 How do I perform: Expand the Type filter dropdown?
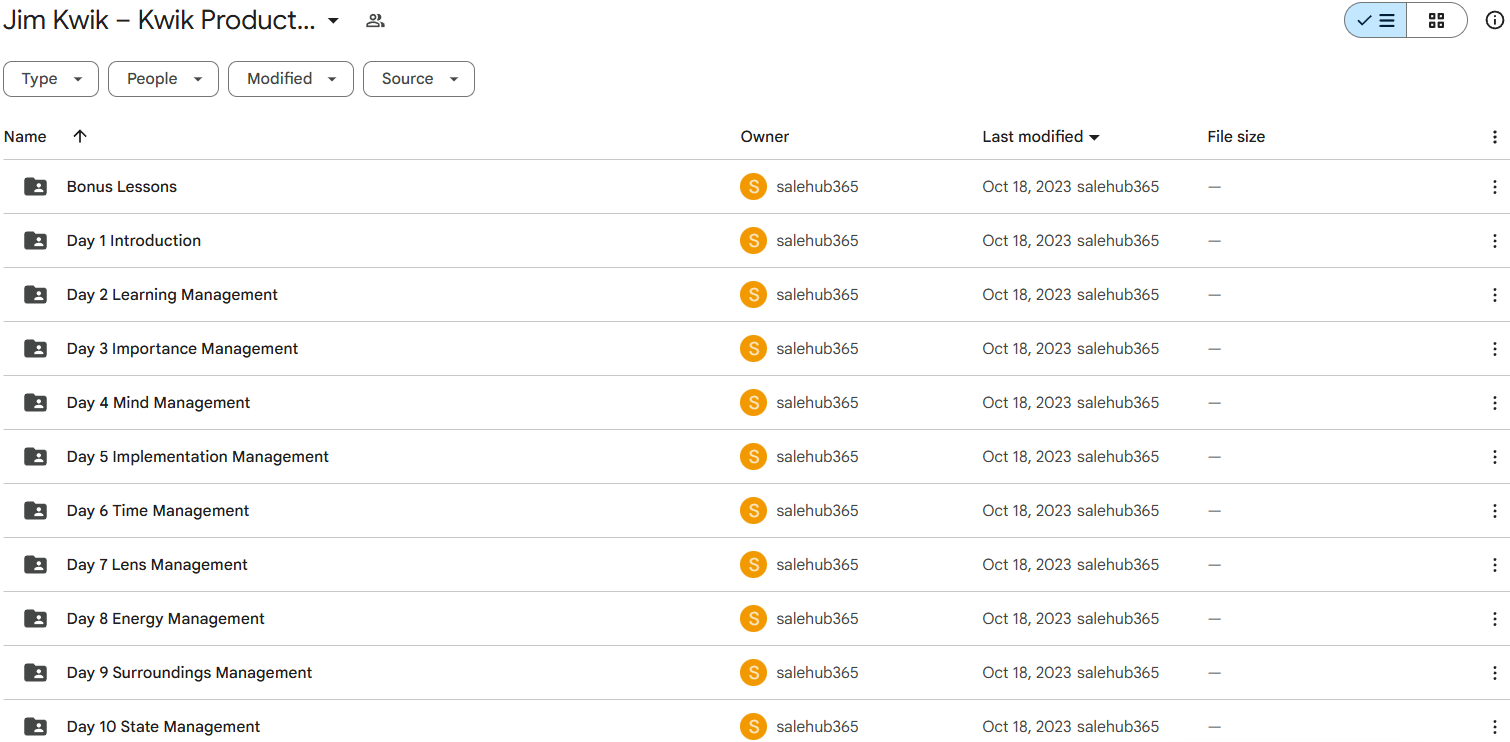pos(51,79)
